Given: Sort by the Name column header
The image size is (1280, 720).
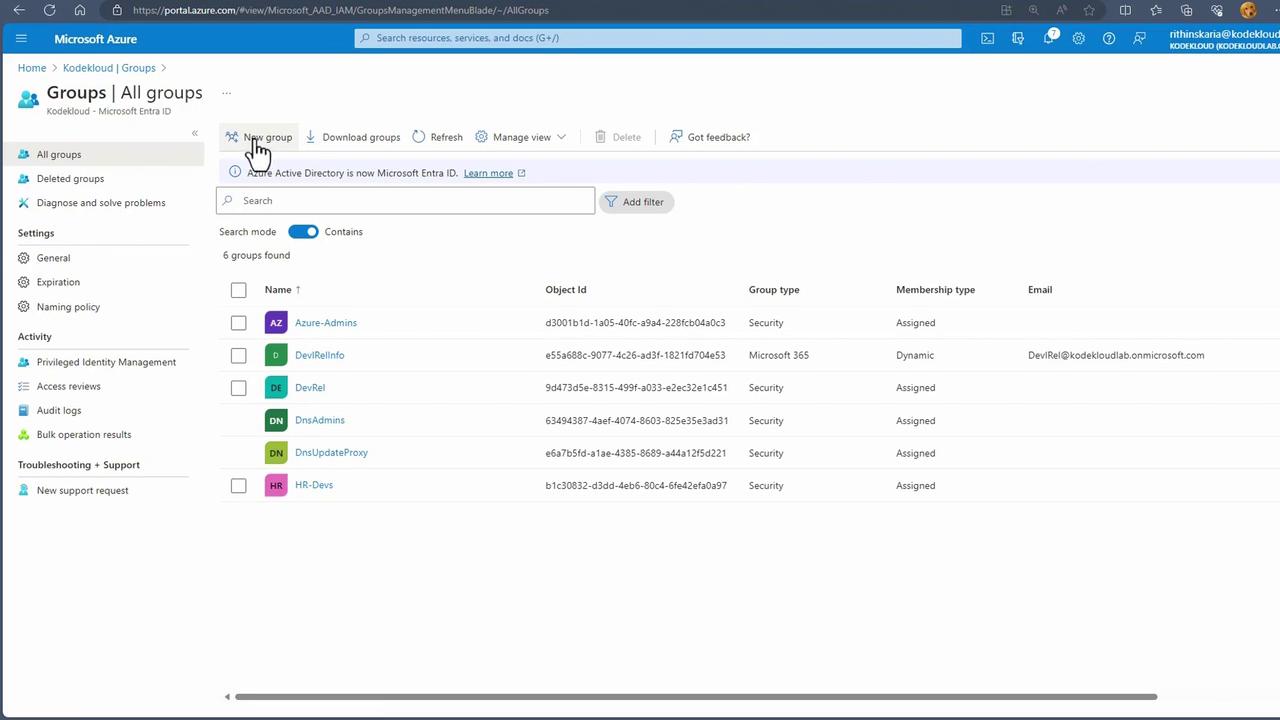Looking at the screenshot, I should pos(278,290).
